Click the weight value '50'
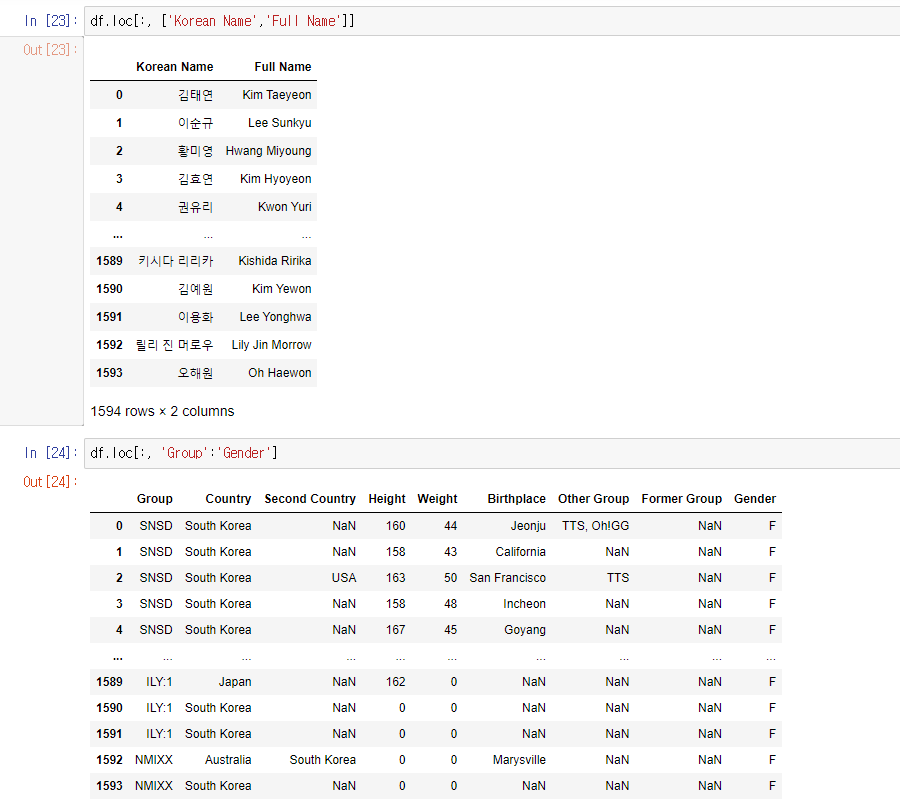Viewport: 900px width, 807px height. click(x=451, y=578)
